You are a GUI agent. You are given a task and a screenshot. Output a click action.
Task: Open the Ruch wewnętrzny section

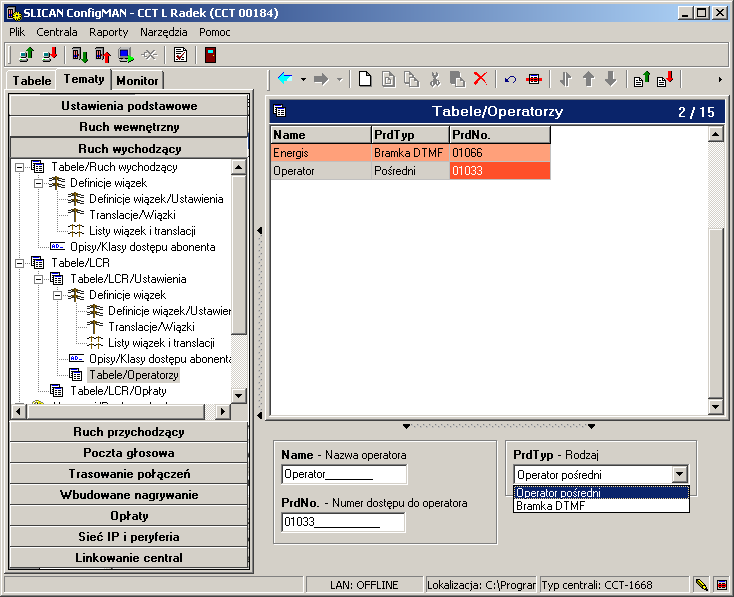click(129, 127)
